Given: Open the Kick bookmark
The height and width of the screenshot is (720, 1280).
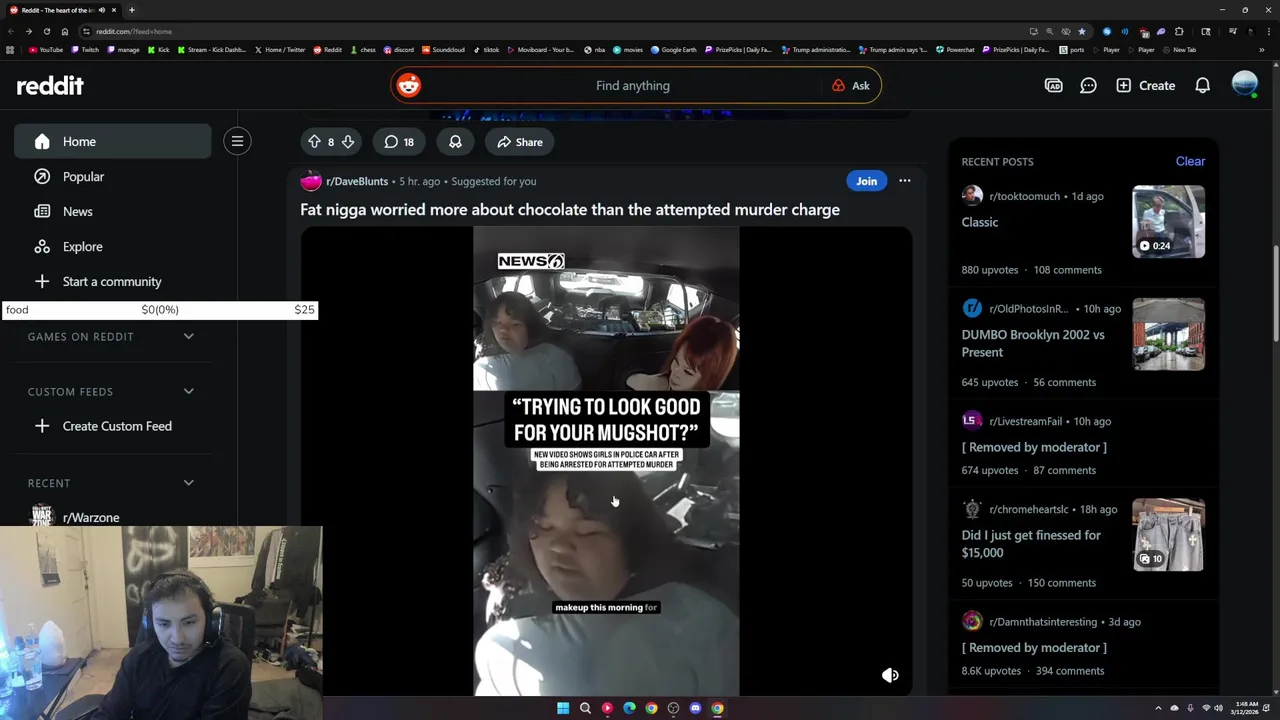Looking at the screenshot, I should point(159,50).
